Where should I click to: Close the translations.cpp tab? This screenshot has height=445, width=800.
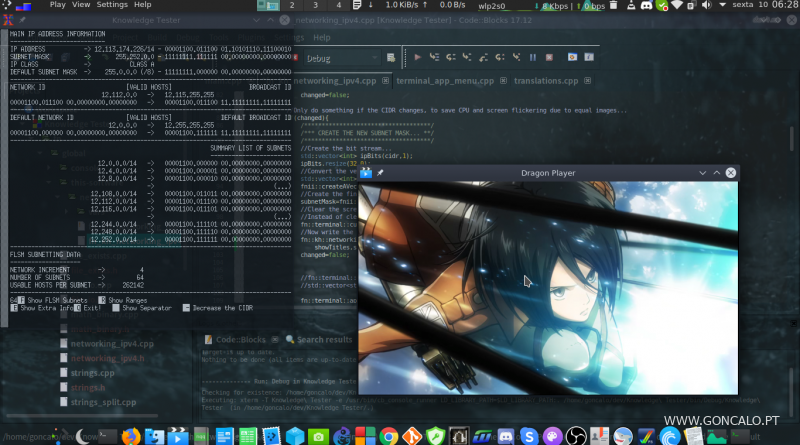click(x=587, y=81)
